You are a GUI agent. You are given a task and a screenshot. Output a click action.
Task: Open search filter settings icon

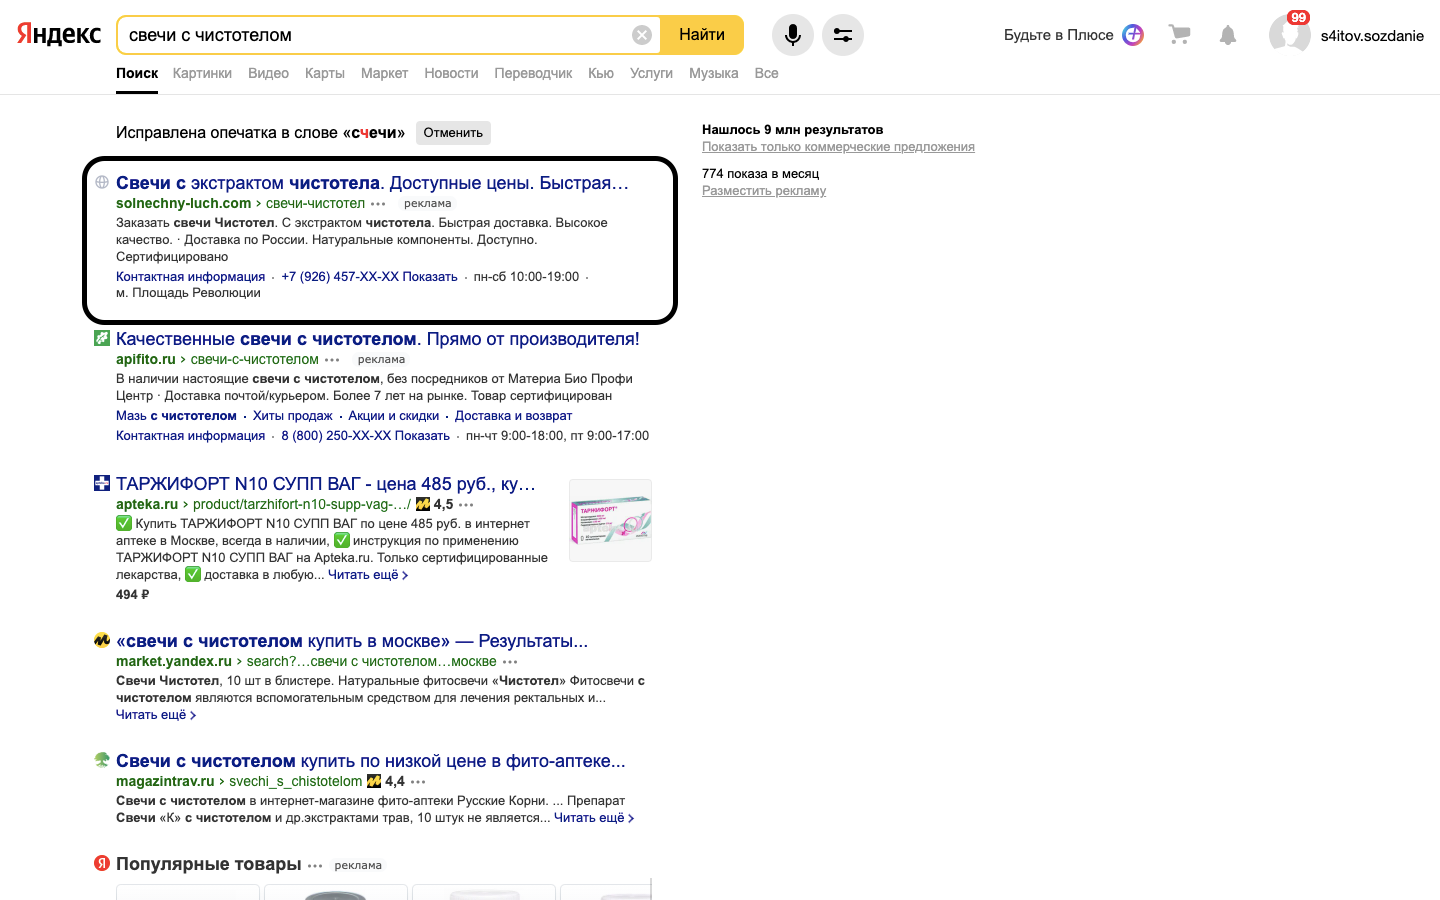tap(843, 35)
